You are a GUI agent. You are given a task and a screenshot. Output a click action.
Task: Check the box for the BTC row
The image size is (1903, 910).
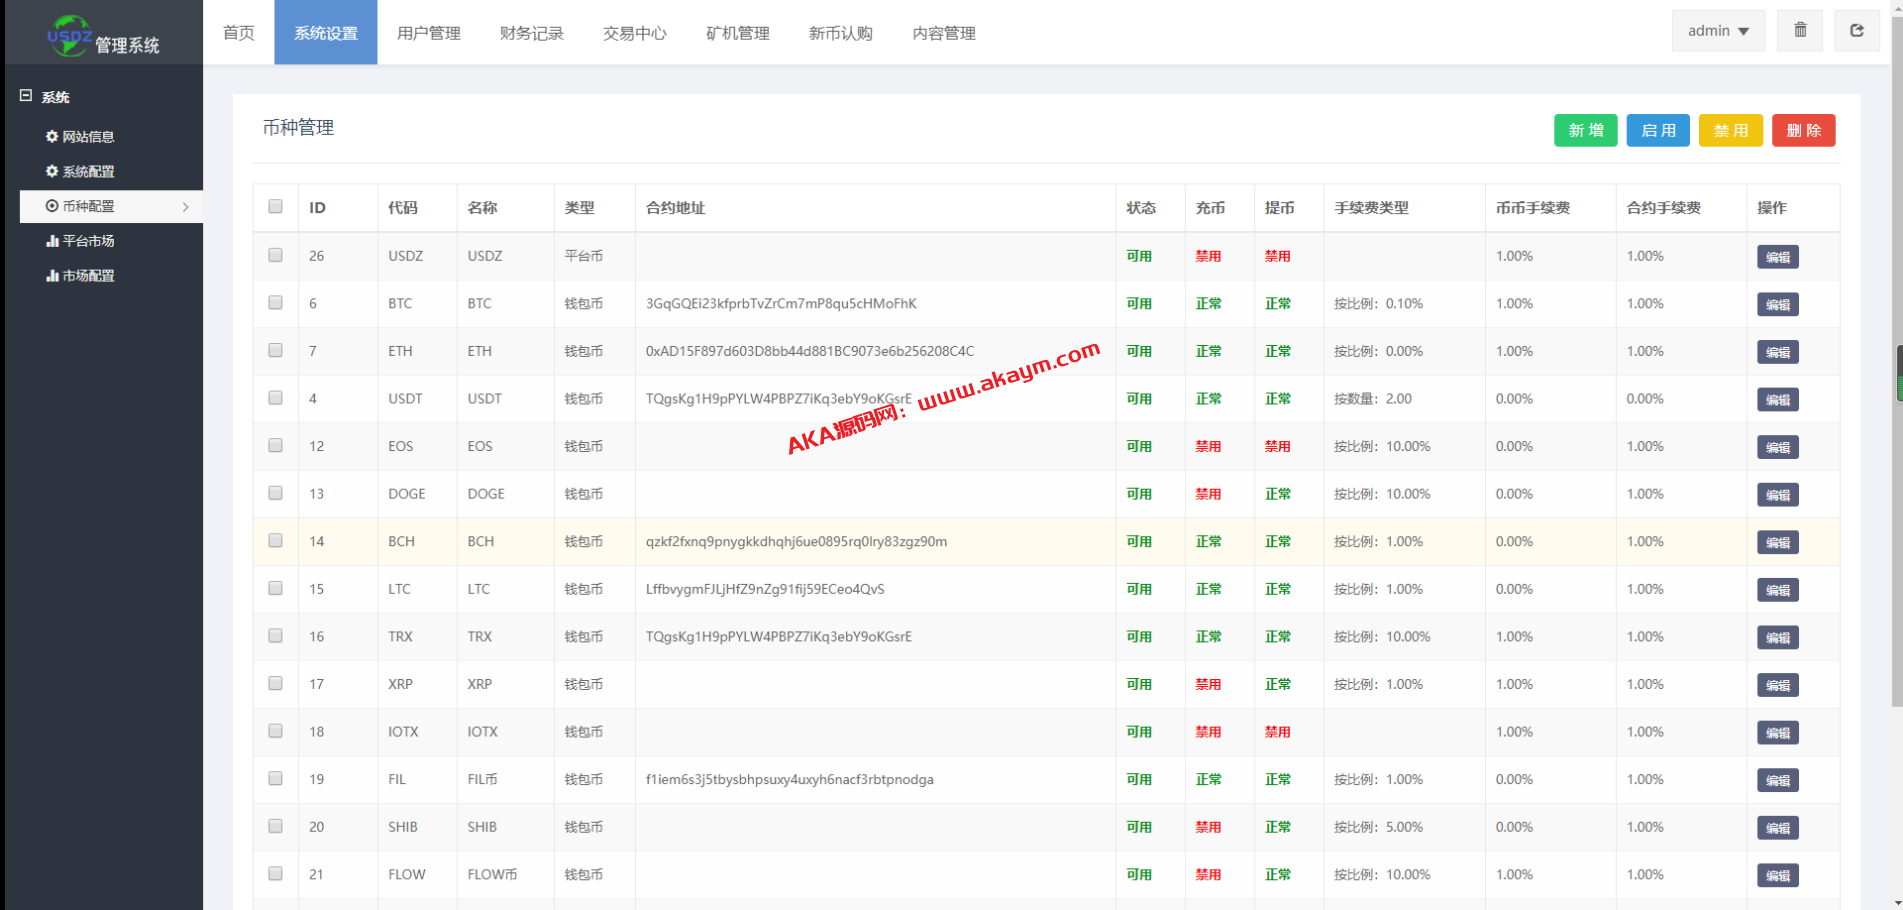click(275, 303)
